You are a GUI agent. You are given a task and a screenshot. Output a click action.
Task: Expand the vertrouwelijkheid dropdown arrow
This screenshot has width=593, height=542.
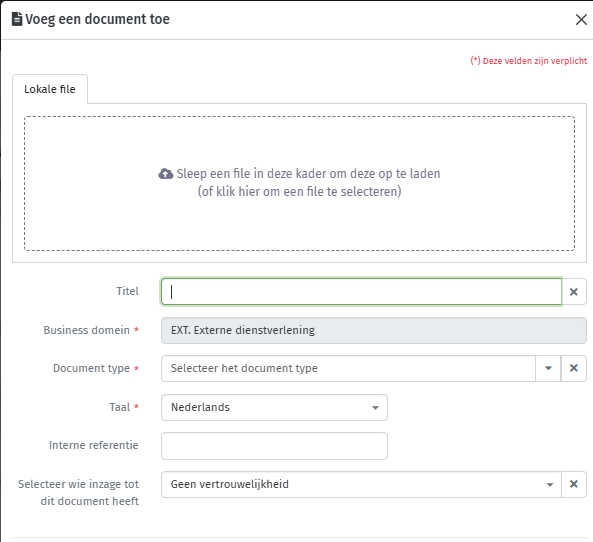point(550,484)
